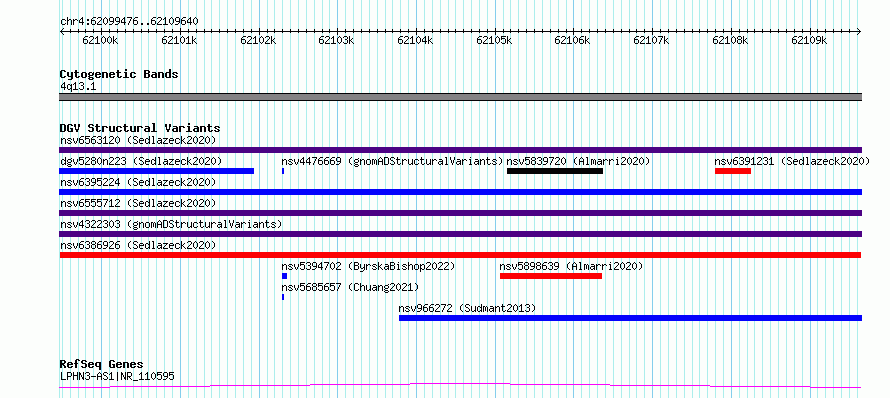Click the magenta LPHN3-AS1 gene line
The image size is (890, 398).
460,386
